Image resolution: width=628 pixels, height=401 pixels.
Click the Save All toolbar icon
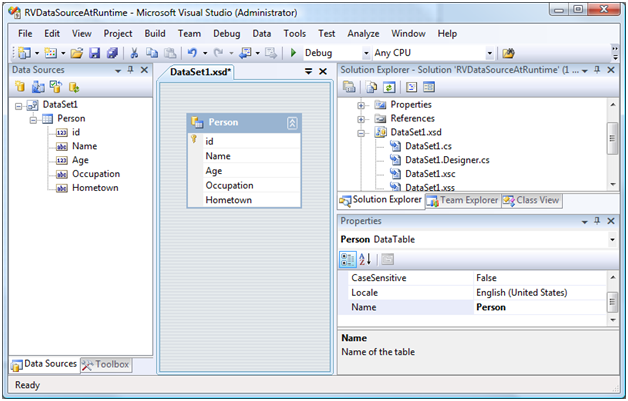coord(112,53)
